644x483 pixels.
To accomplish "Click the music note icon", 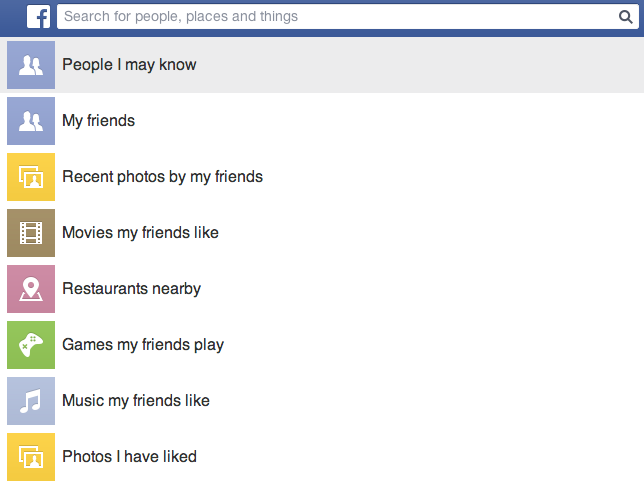I will (x=31, y=401).
